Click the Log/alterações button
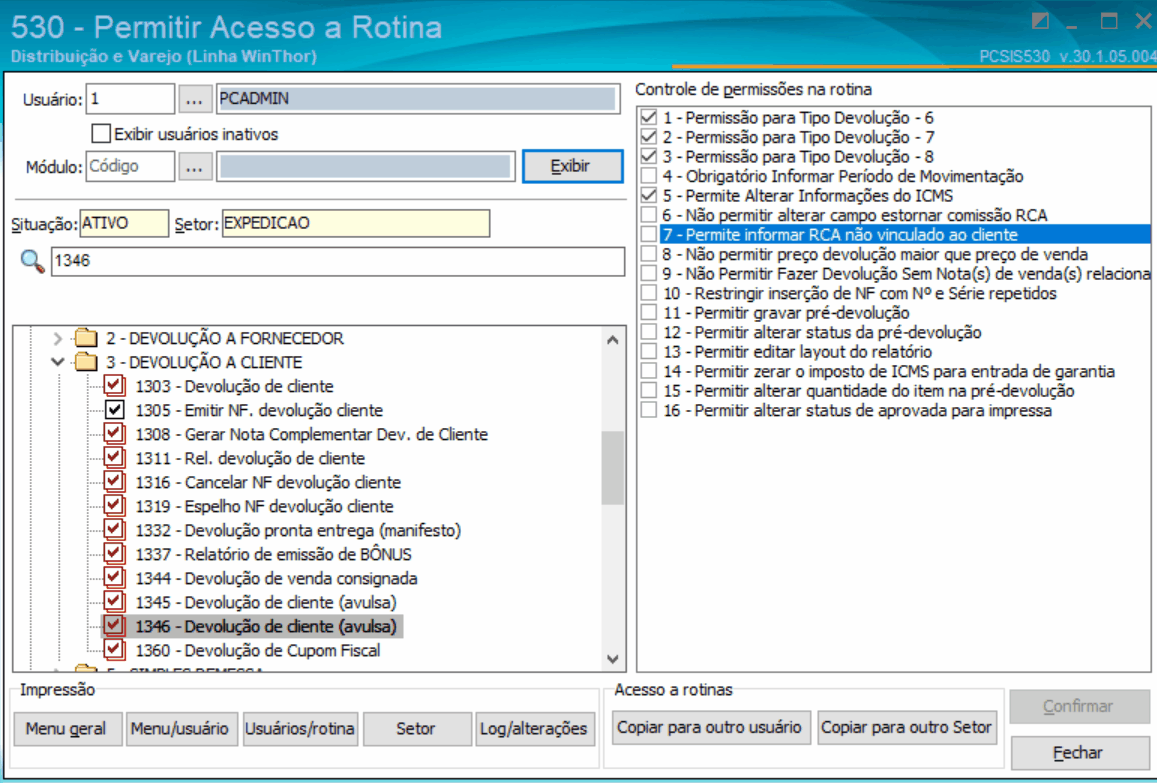1157x783 pixels. click(x=534, y=728)
